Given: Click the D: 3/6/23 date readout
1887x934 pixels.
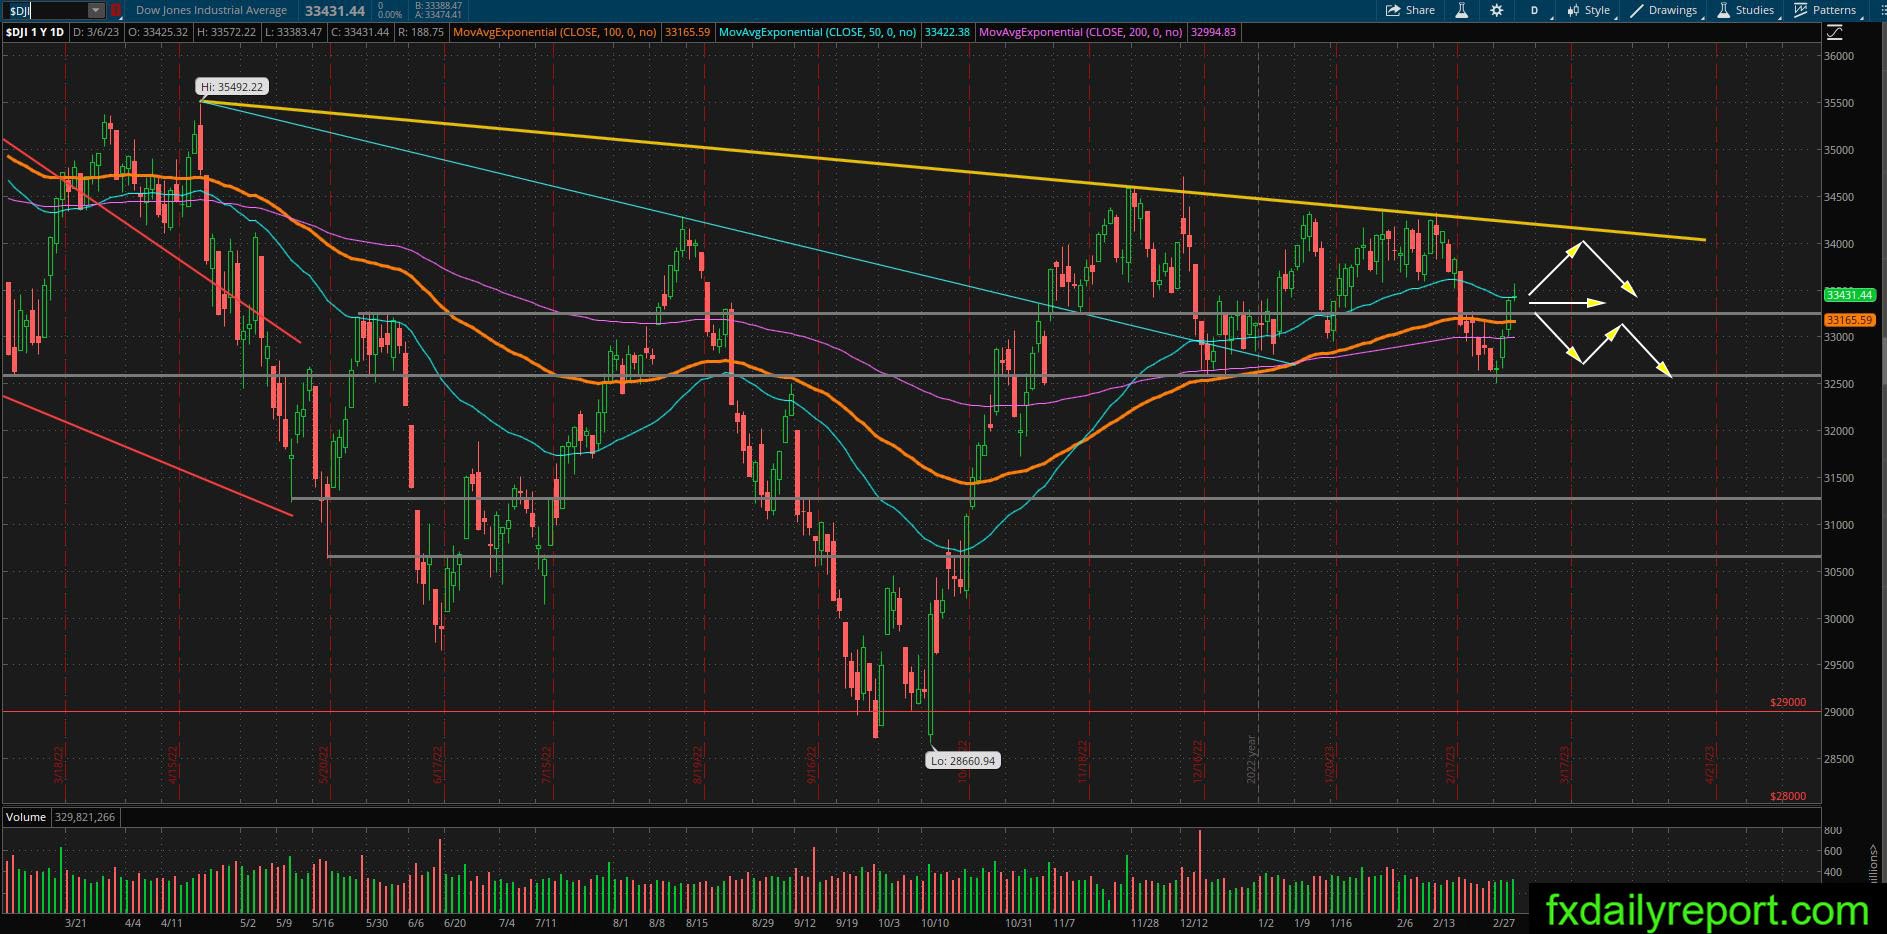Looking at the screenshot, I should click(x=96, y=32).
